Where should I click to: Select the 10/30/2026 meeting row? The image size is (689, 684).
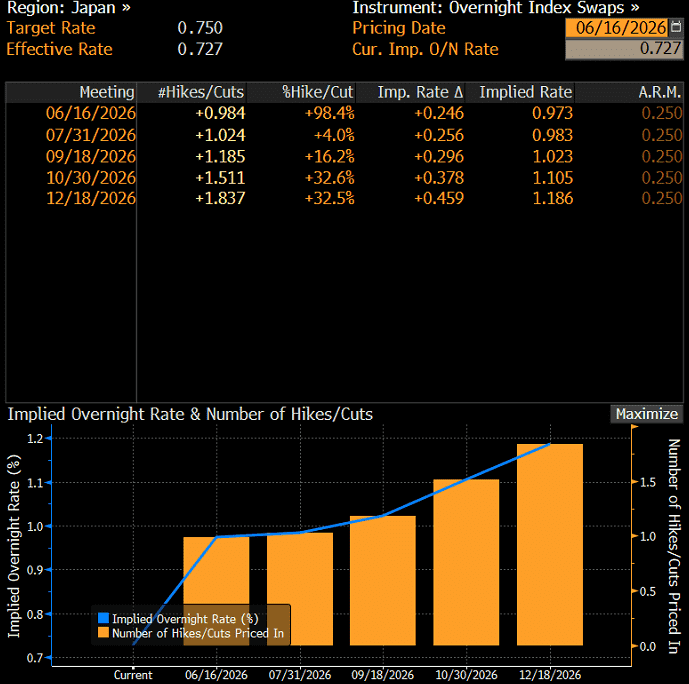pyautogui.click(x=344, y=177)
